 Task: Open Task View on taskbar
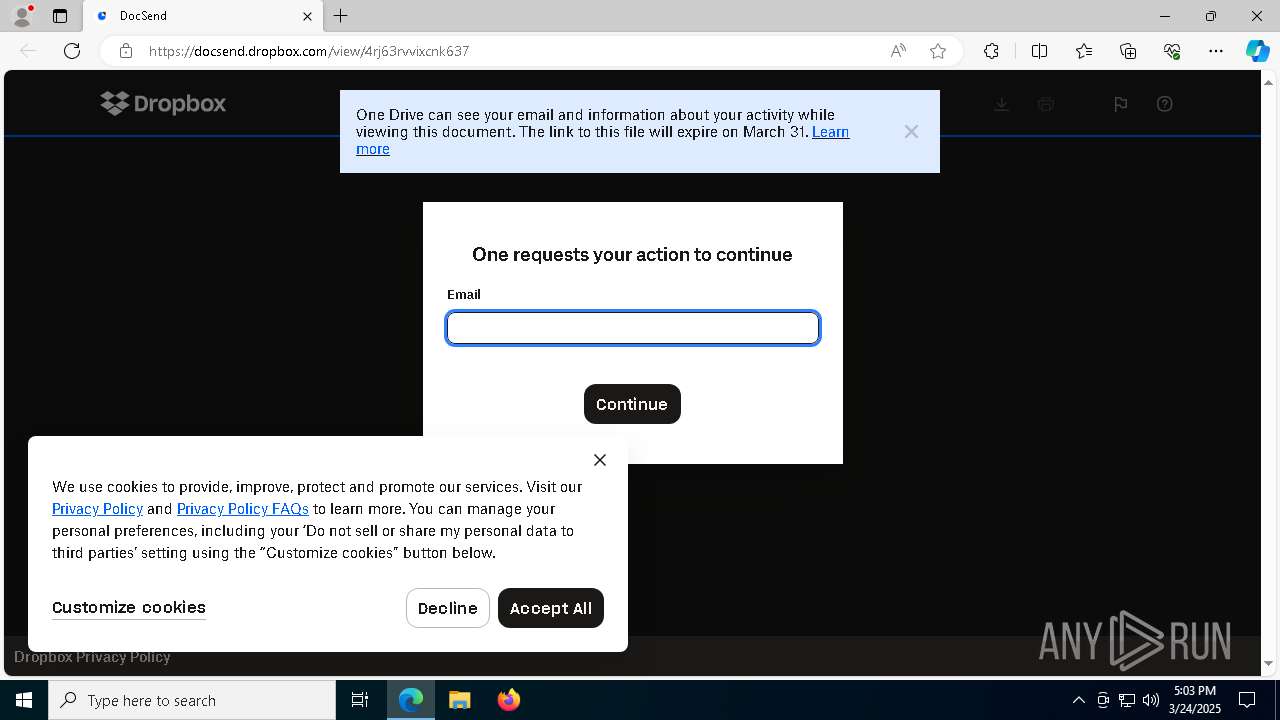point(360,700)
